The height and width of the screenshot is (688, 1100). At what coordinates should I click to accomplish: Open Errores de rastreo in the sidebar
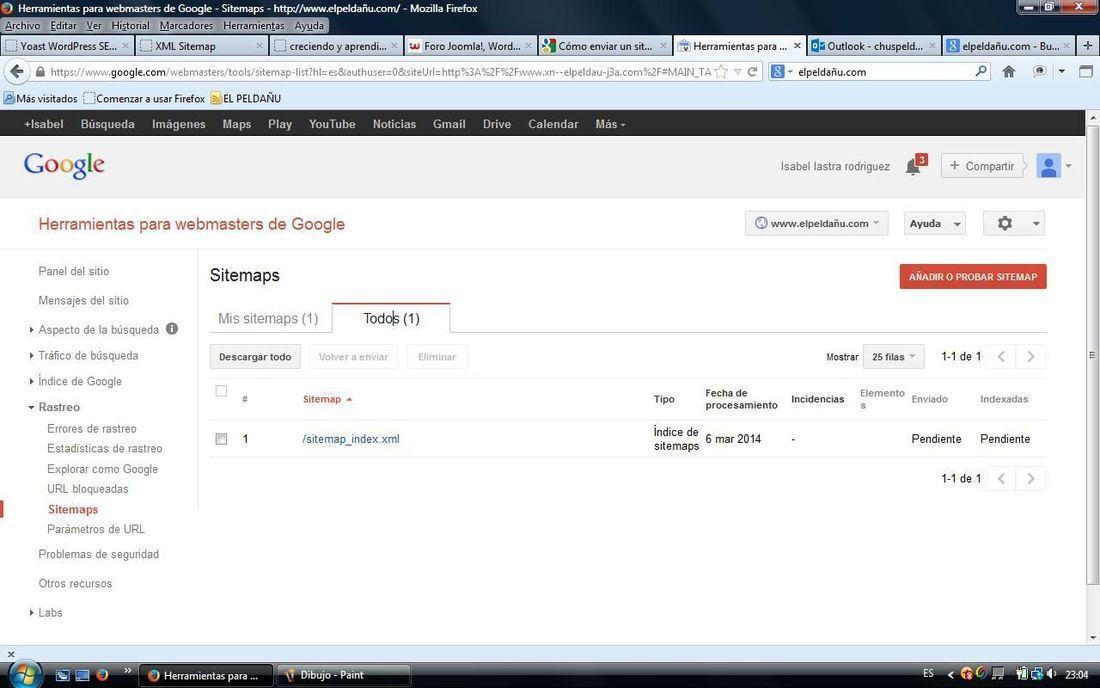[92, 429]
